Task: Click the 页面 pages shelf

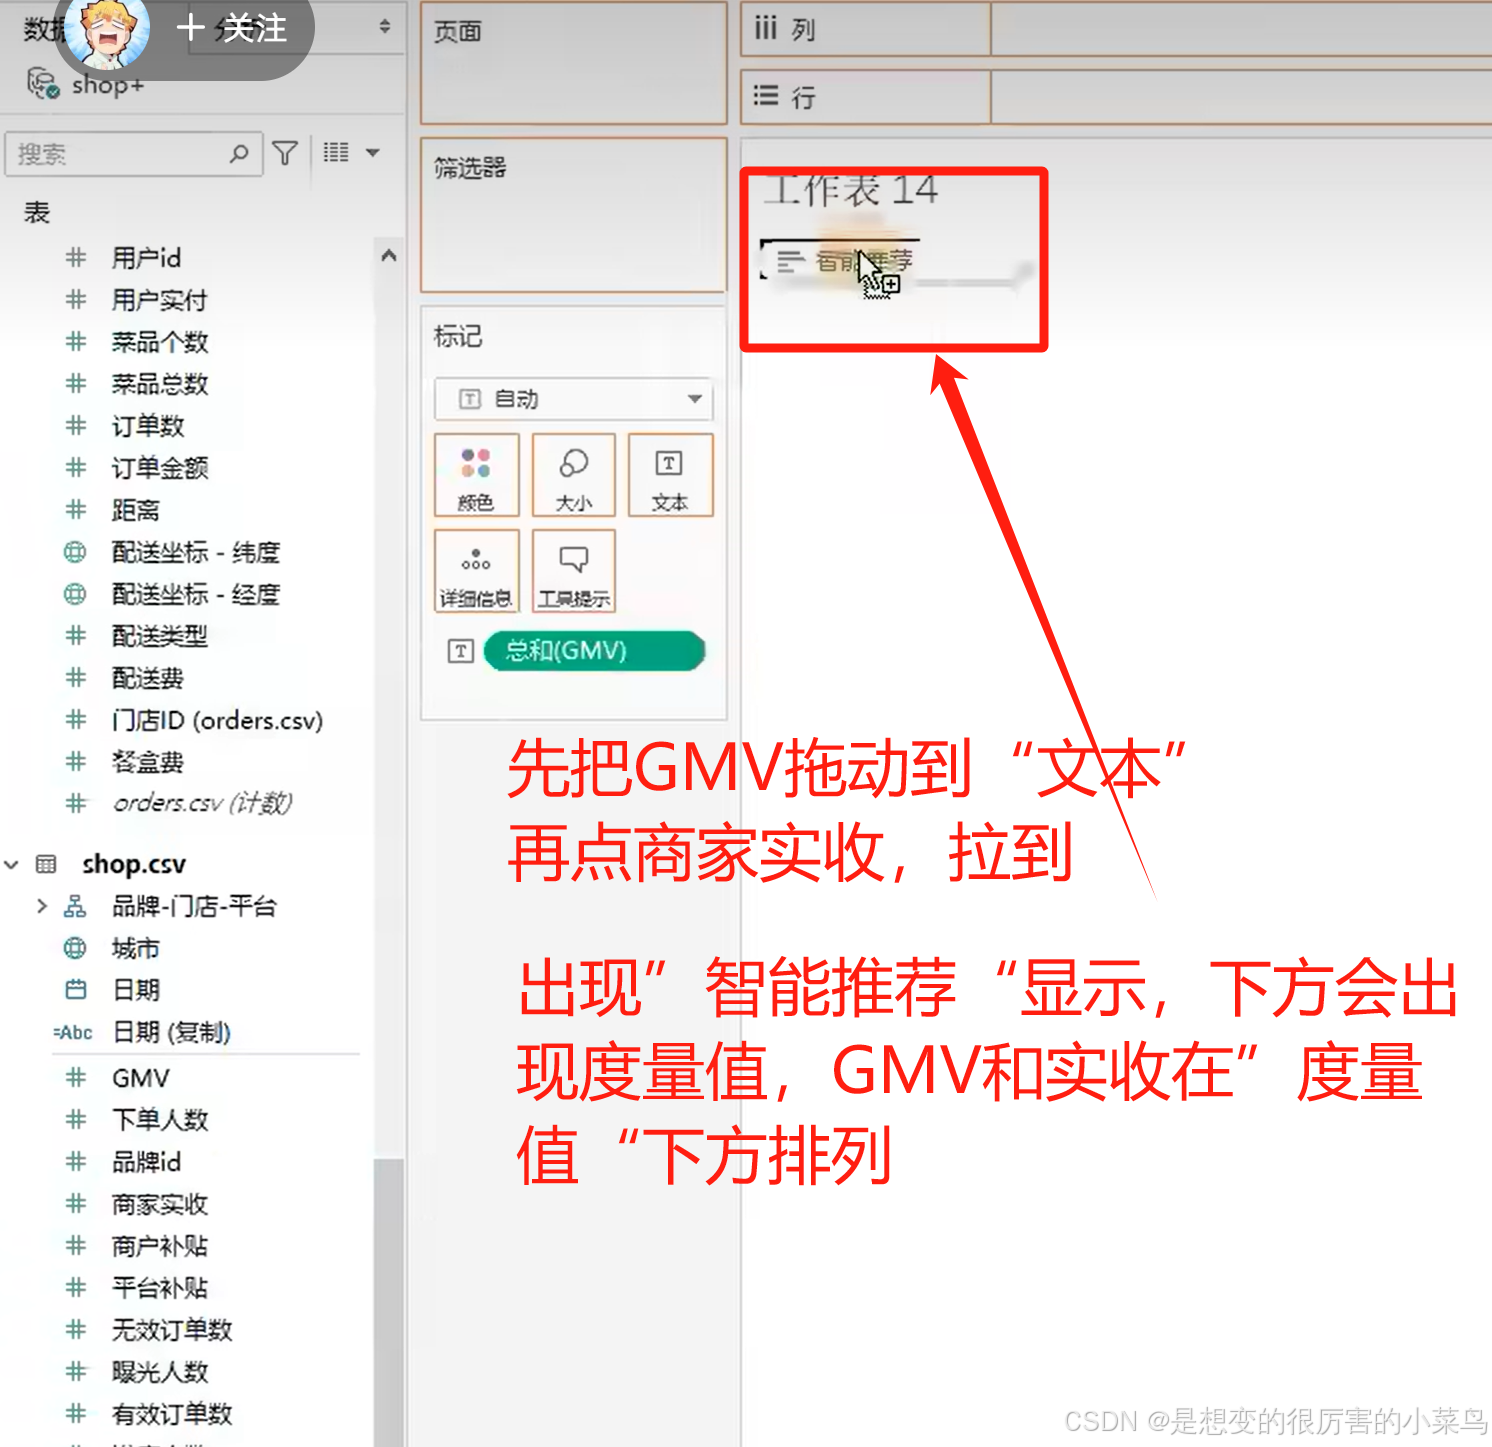Action: (573, 63)
